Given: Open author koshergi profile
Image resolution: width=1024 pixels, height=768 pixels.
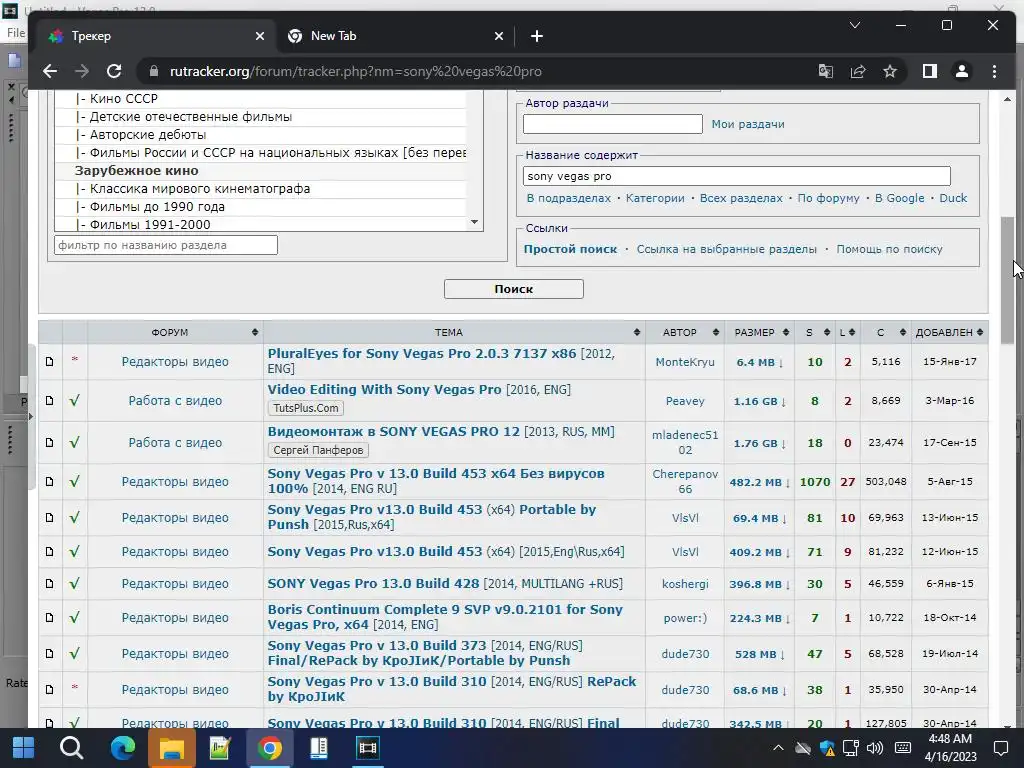Looking at the screenshot, I should point(684,583).
